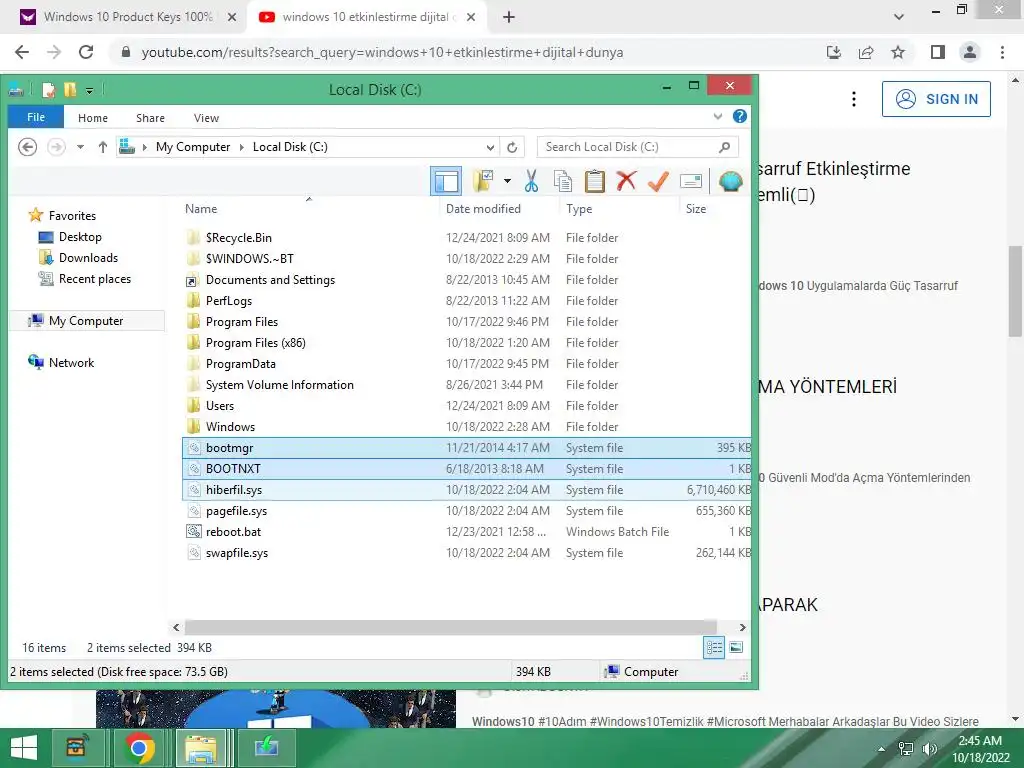Select My Computer in the navigation pane
1024x768 pixels.
(86, 321)
